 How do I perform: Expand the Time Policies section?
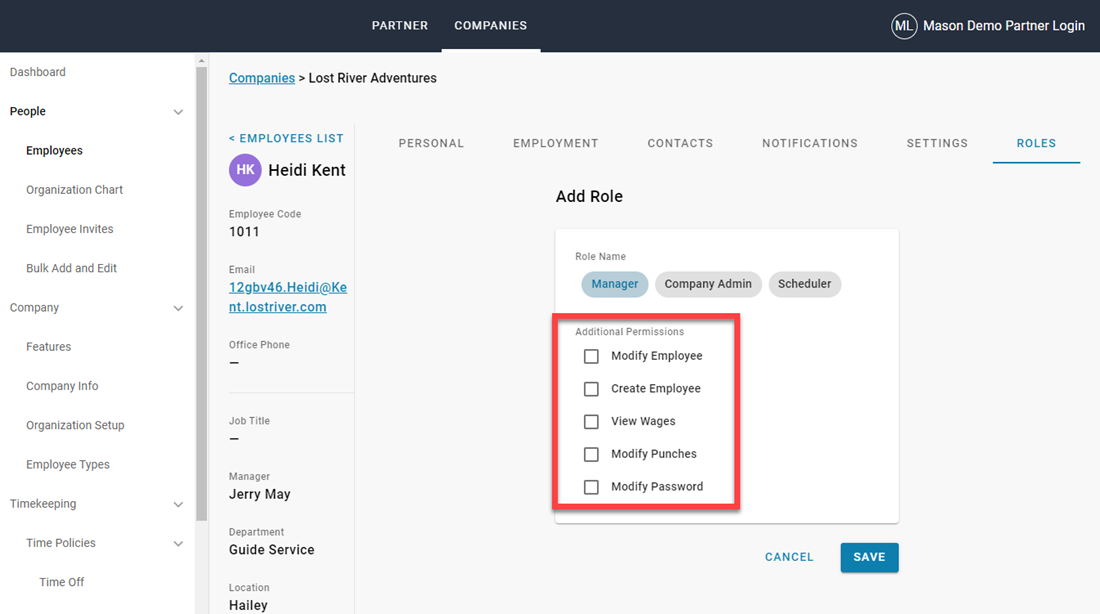[178, 543]
